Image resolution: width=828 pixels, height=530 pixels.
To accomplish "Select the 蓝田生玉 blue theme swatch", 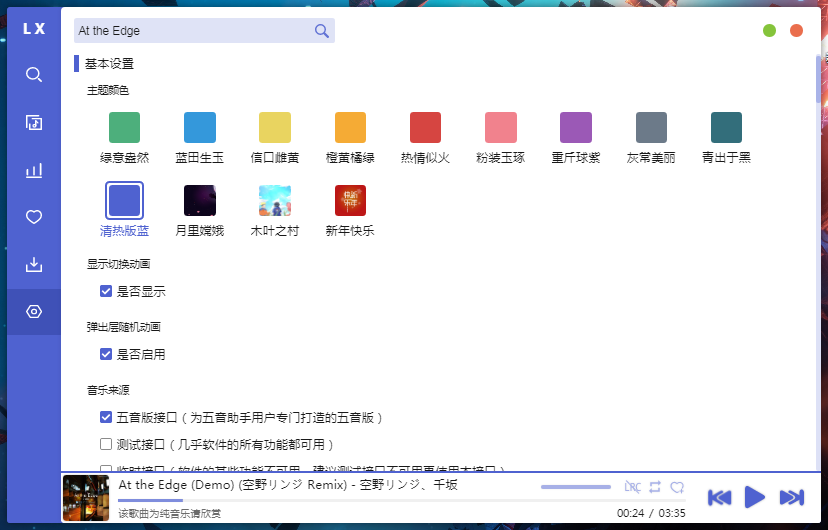I will point(200,127).
